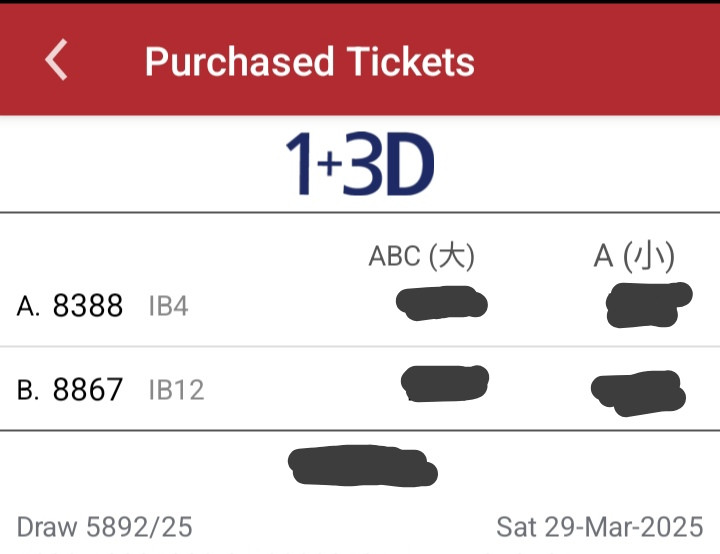720x554 pixels.
Task: Tap redacted big amount for 8867
Action: point(445,384)
